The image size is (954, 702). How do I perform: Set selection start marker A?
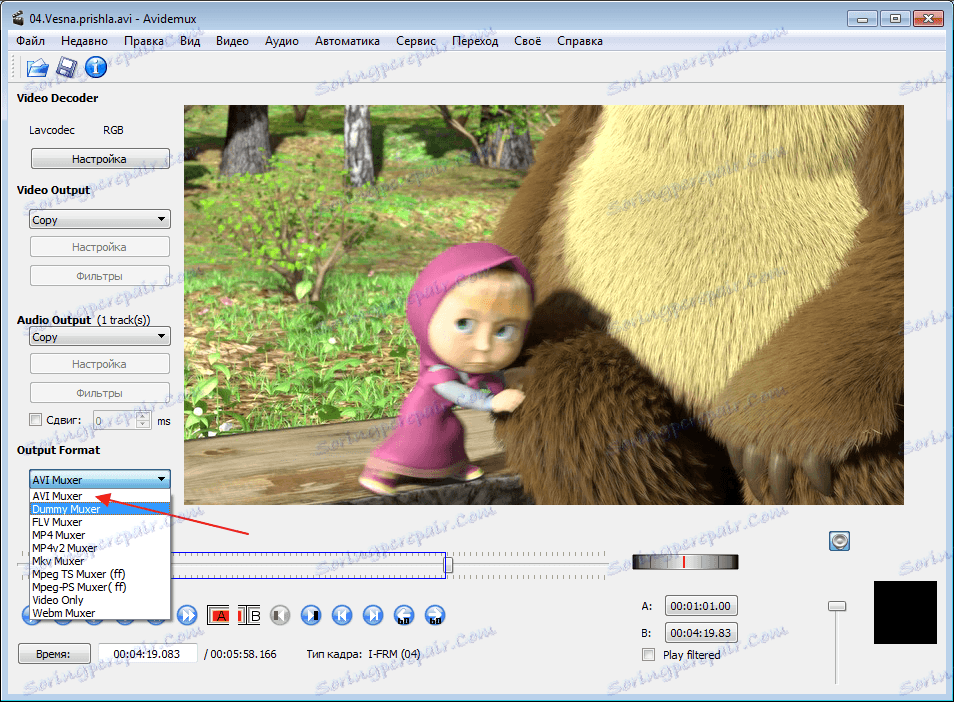point(218,615)
